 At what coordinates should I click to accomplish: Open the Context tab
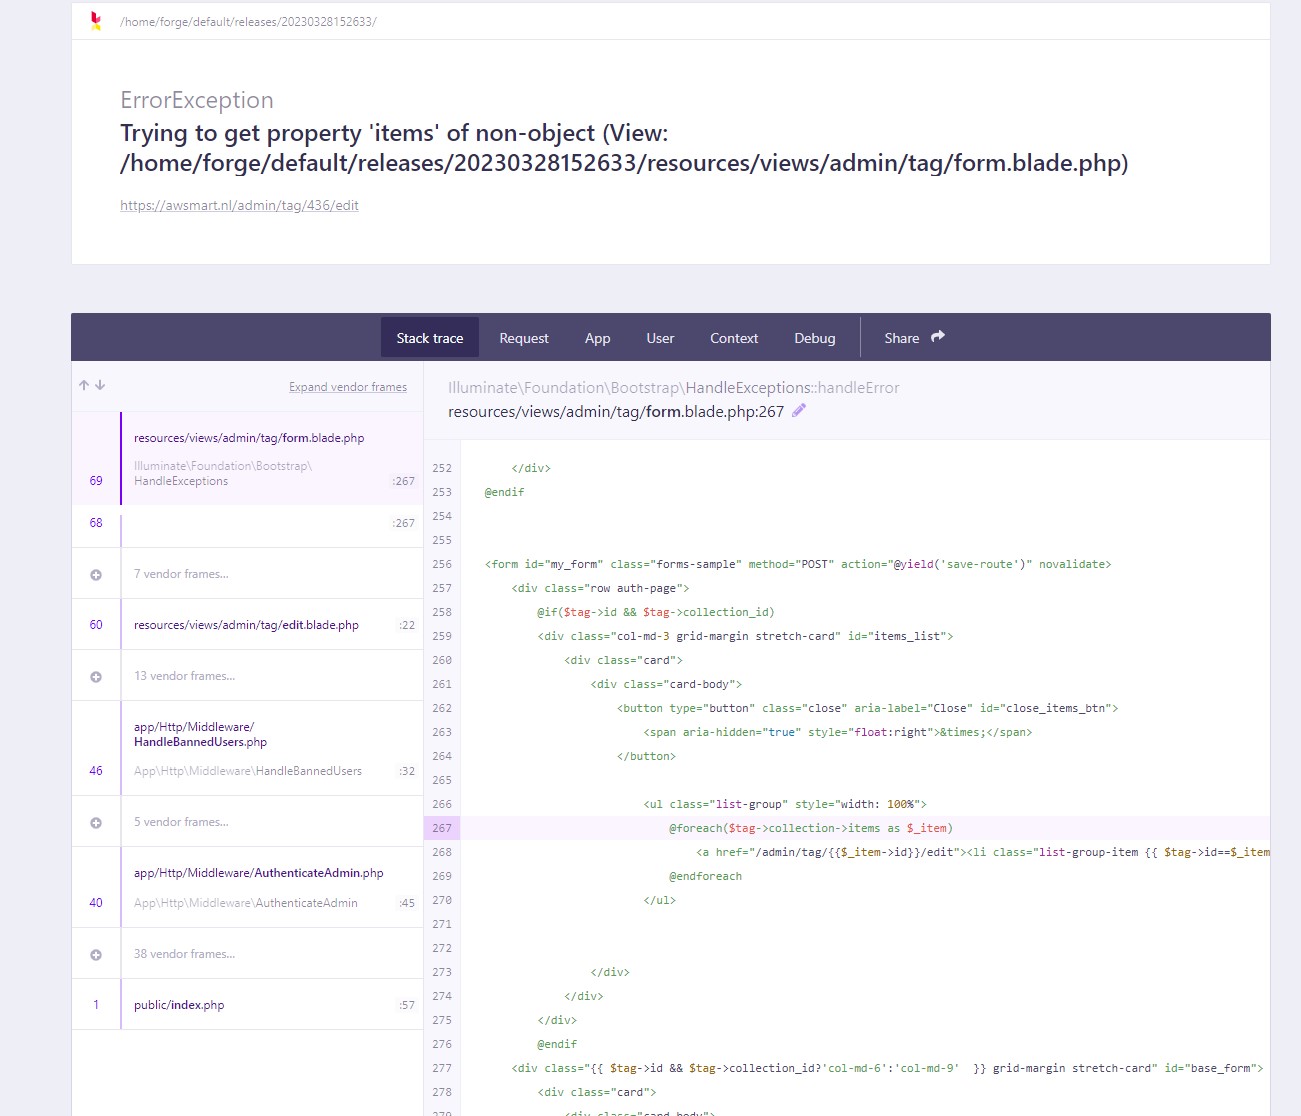tap(734, 338)
